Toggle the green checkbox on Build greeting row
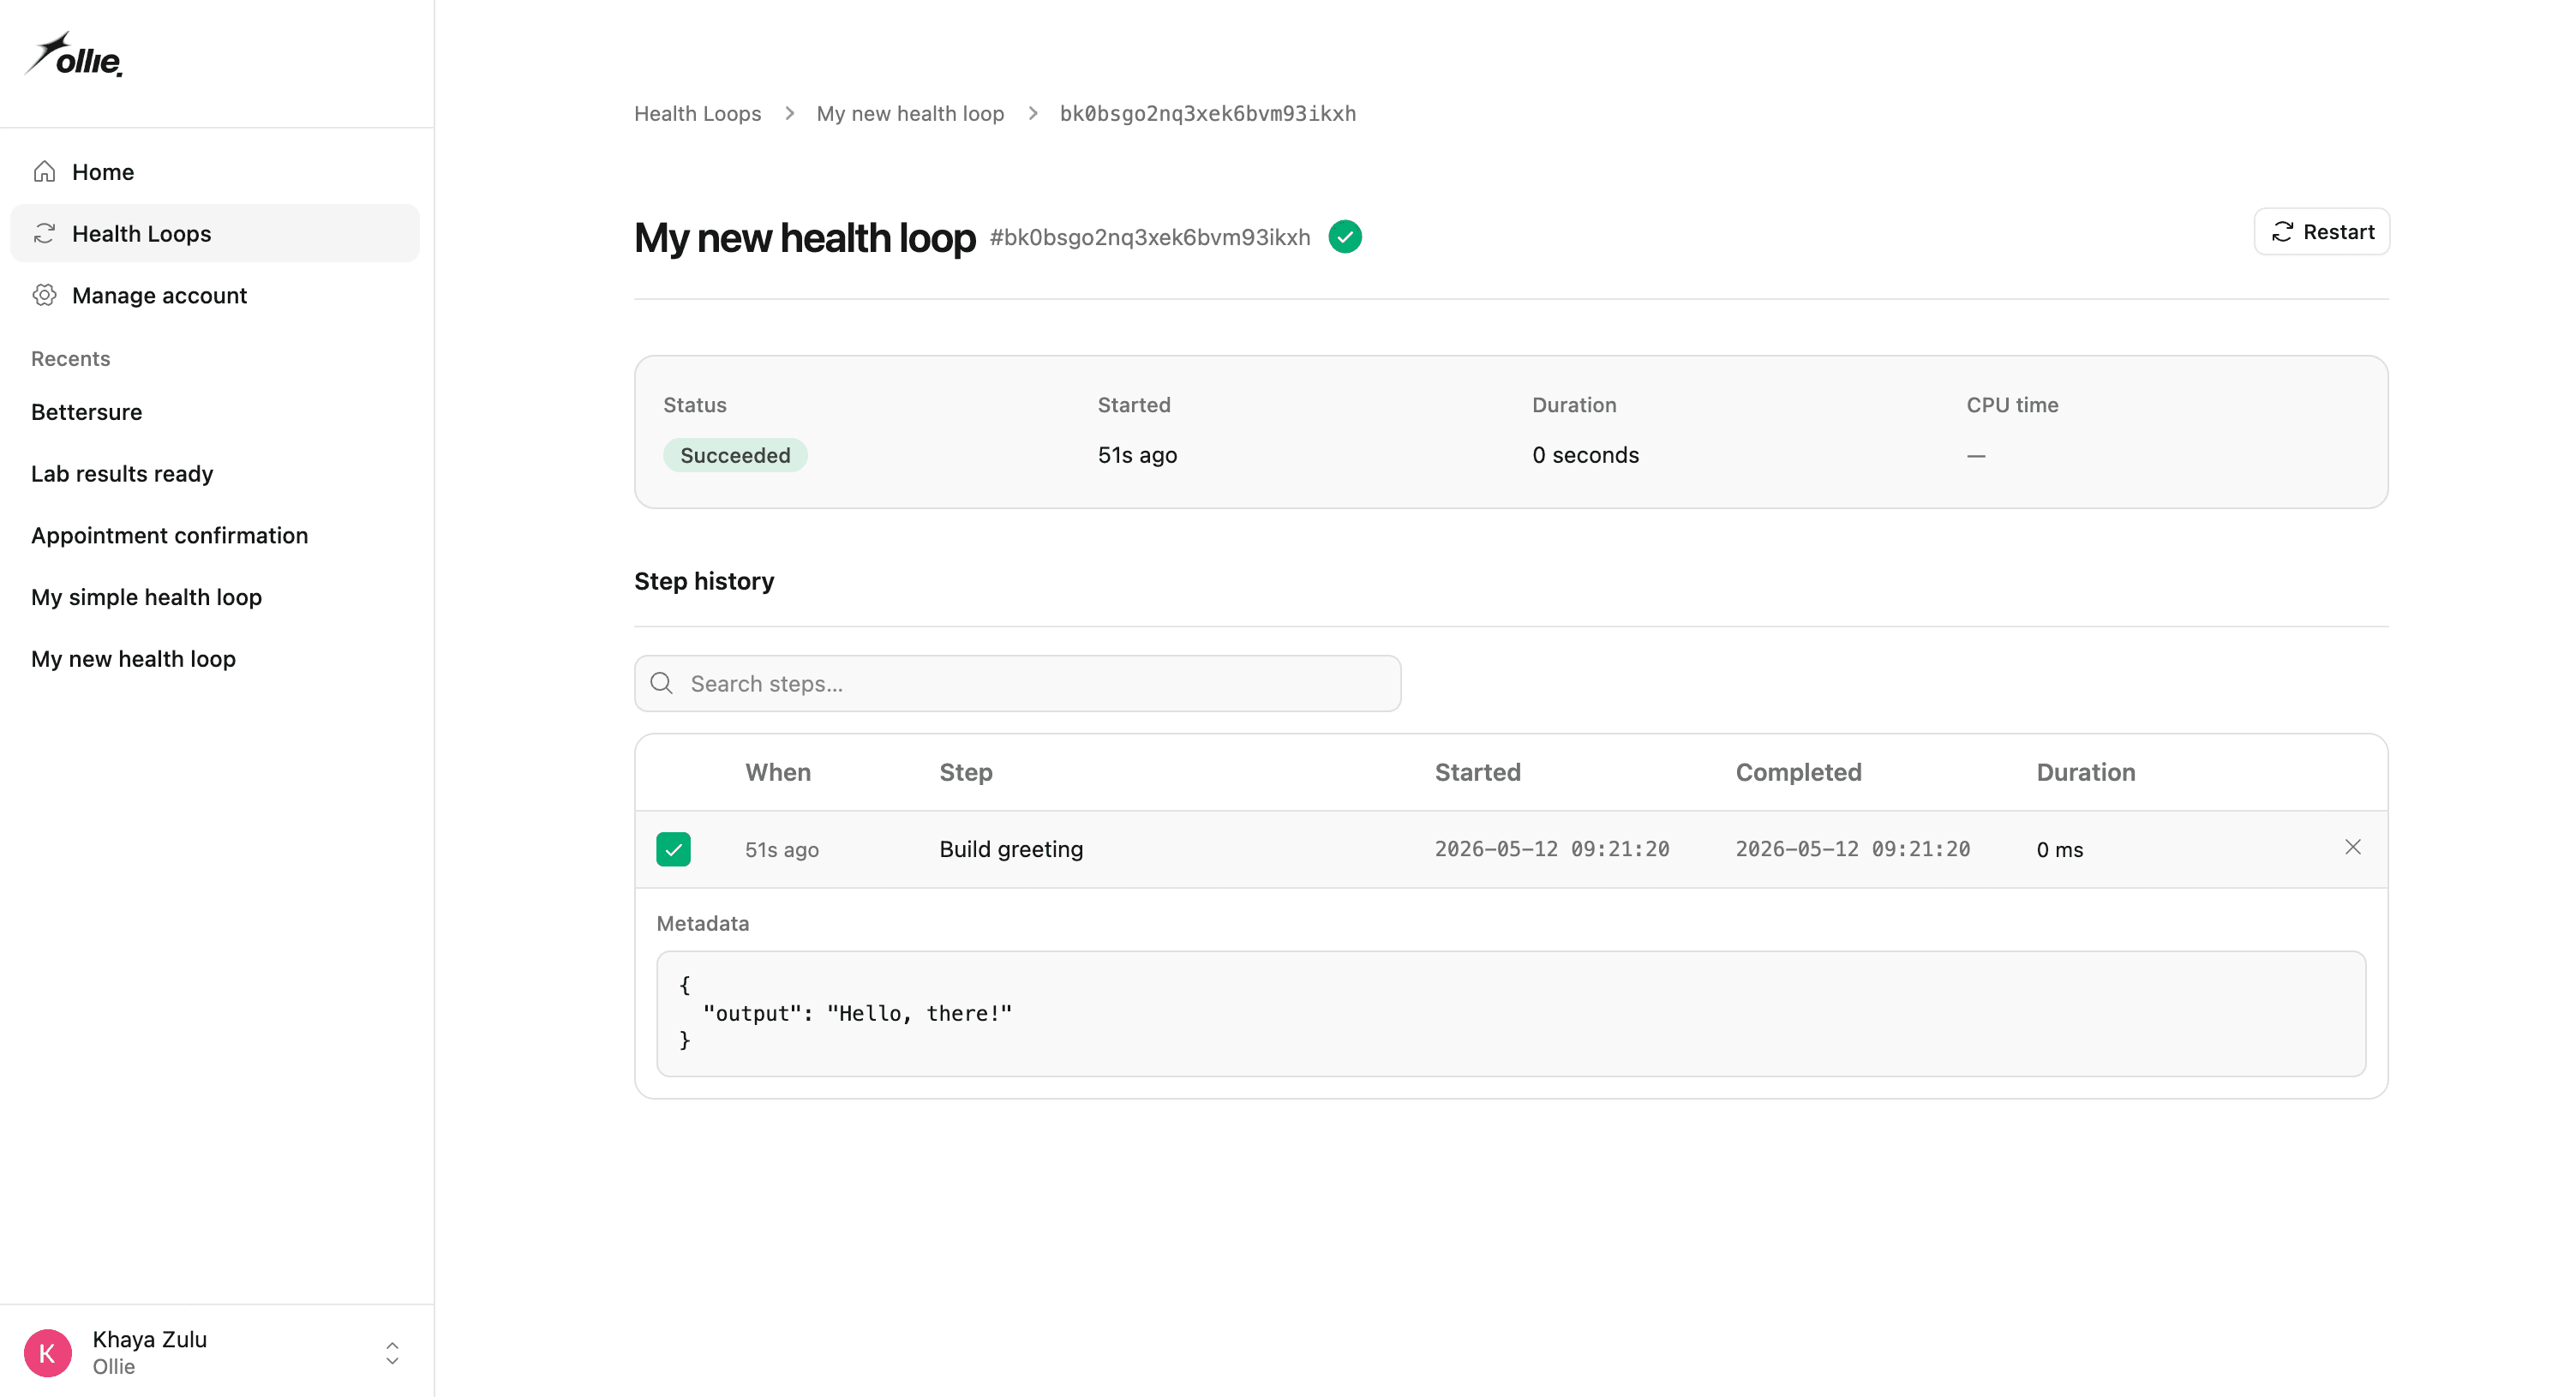2576x1397 pixels. click(673, 849)
